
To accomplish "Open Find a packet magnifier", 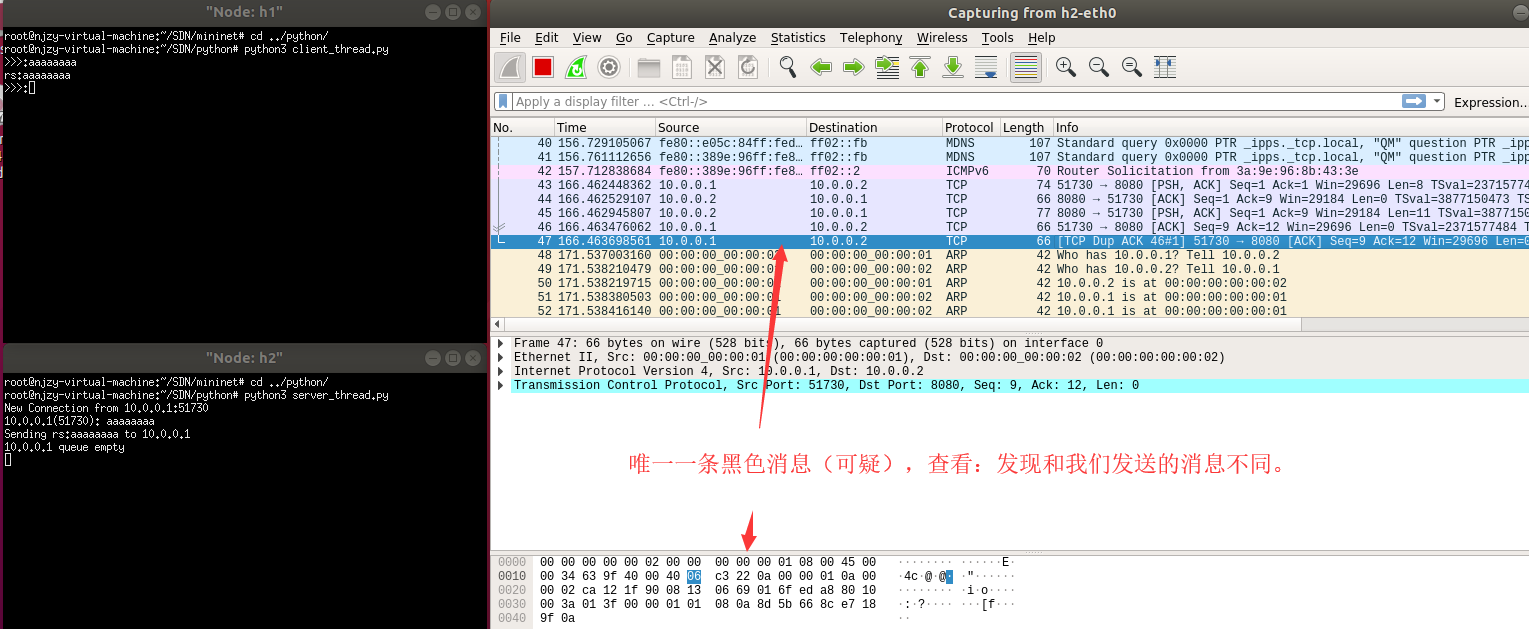I will pos(788,67).
